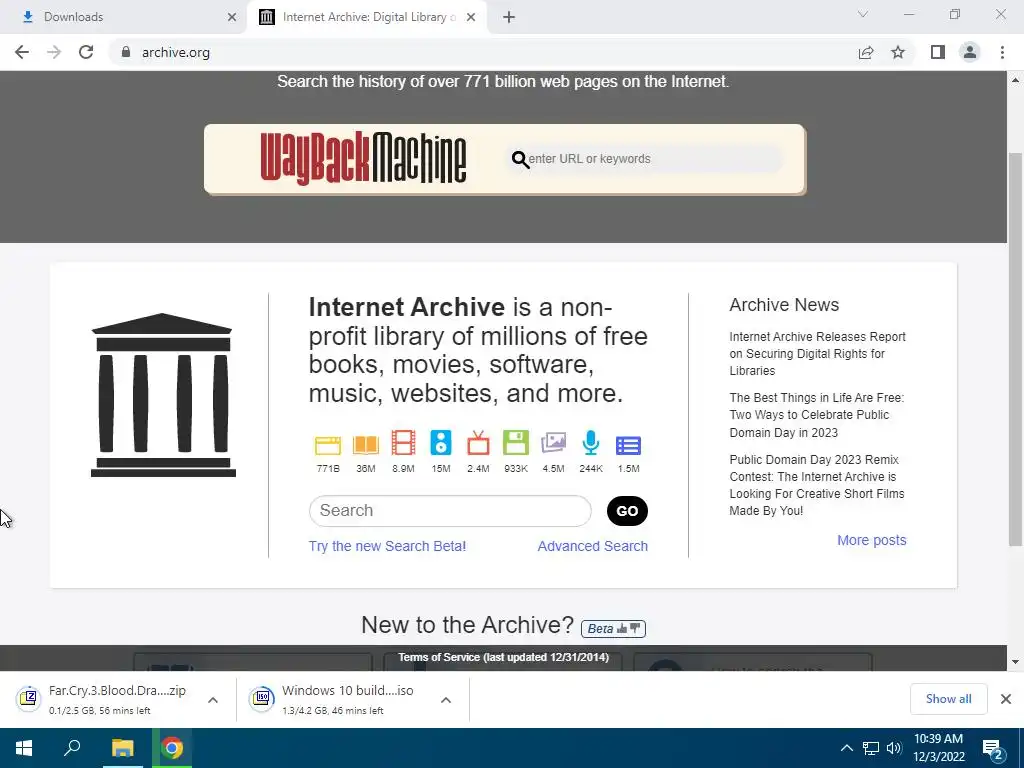Open Chrome three-dot menu
This screenshot has height=768, width=1024.
pyautogui.click(x=1002, y=52)
